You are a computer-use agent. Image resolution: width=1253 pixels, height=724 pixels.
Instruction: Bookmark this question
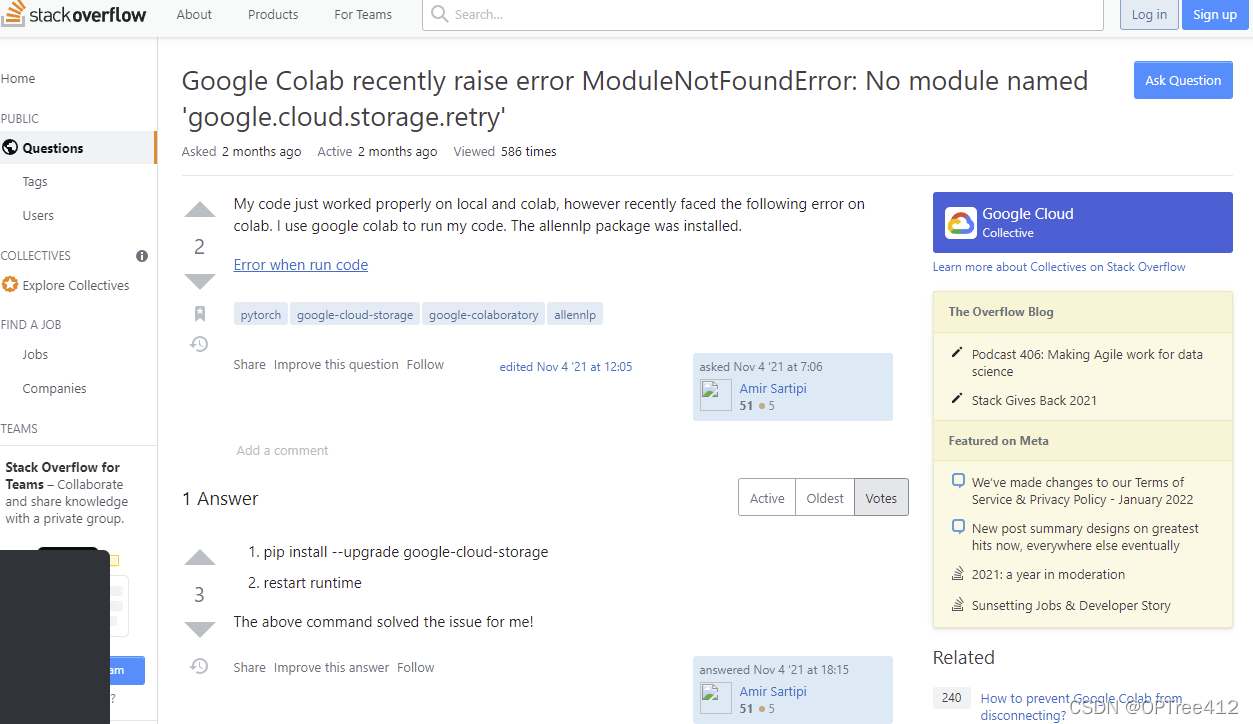tap(199, 313)
